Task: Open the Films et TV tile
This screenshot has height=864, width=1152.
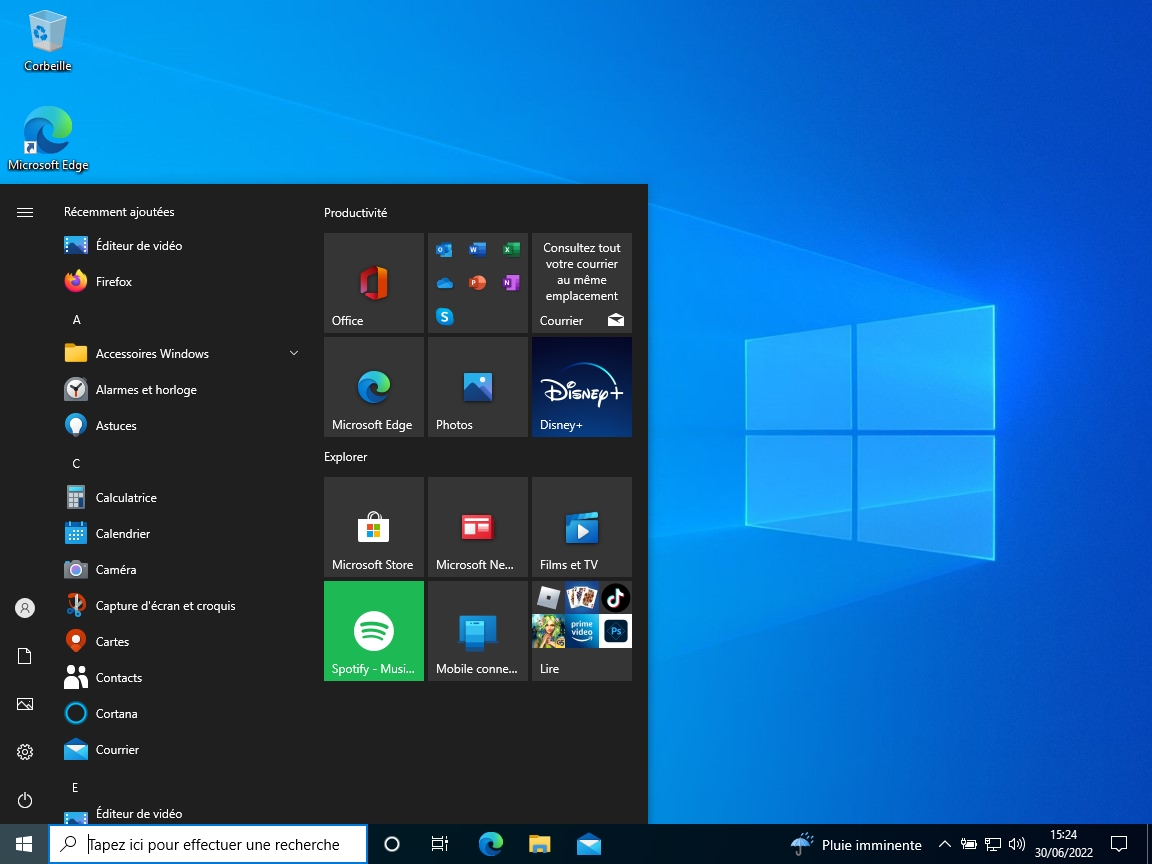Action: [582, 527]
